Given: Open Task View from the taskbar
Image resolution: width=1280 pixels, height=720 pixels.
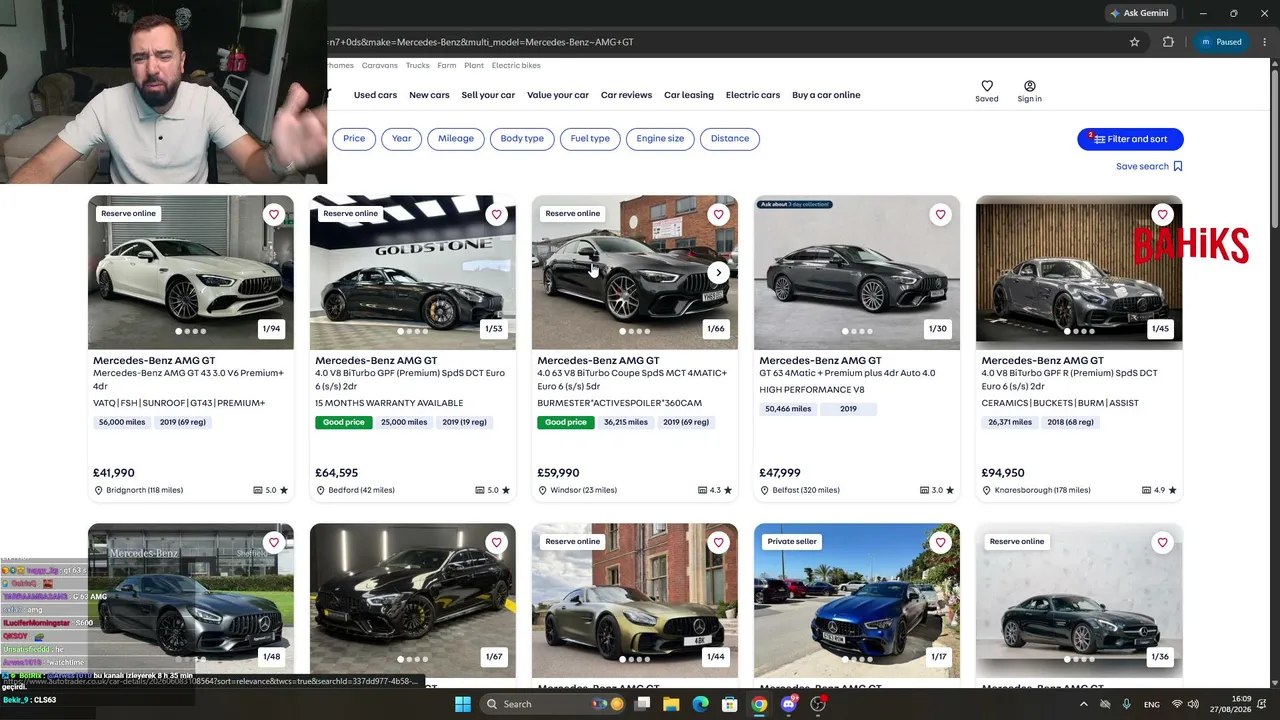Looking at the screenshot, I should (x=642, y=704).
